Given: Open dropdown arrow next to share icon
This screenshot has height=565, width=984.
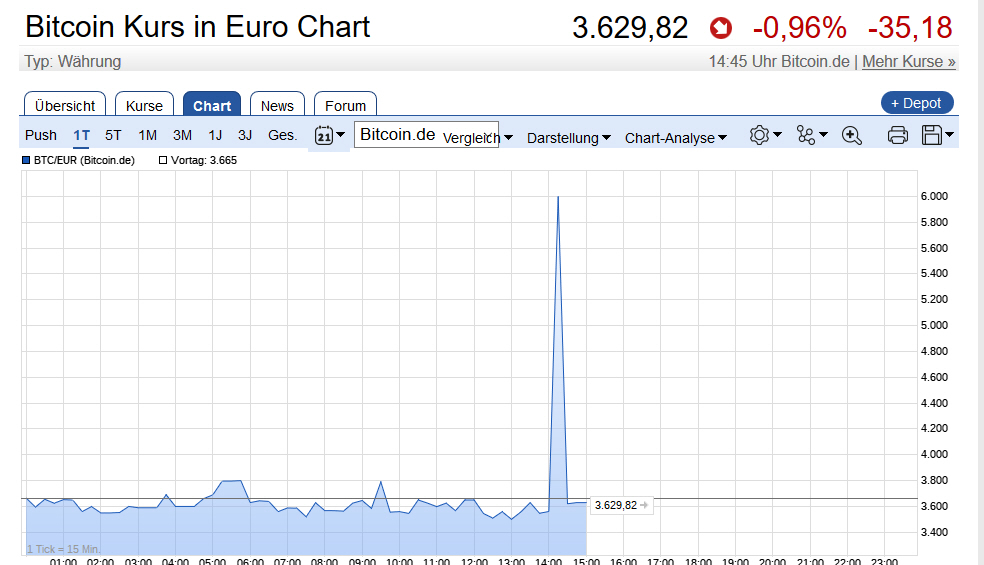Looking at the screenshot, I should pyautogui.click(x=824, y=134).
